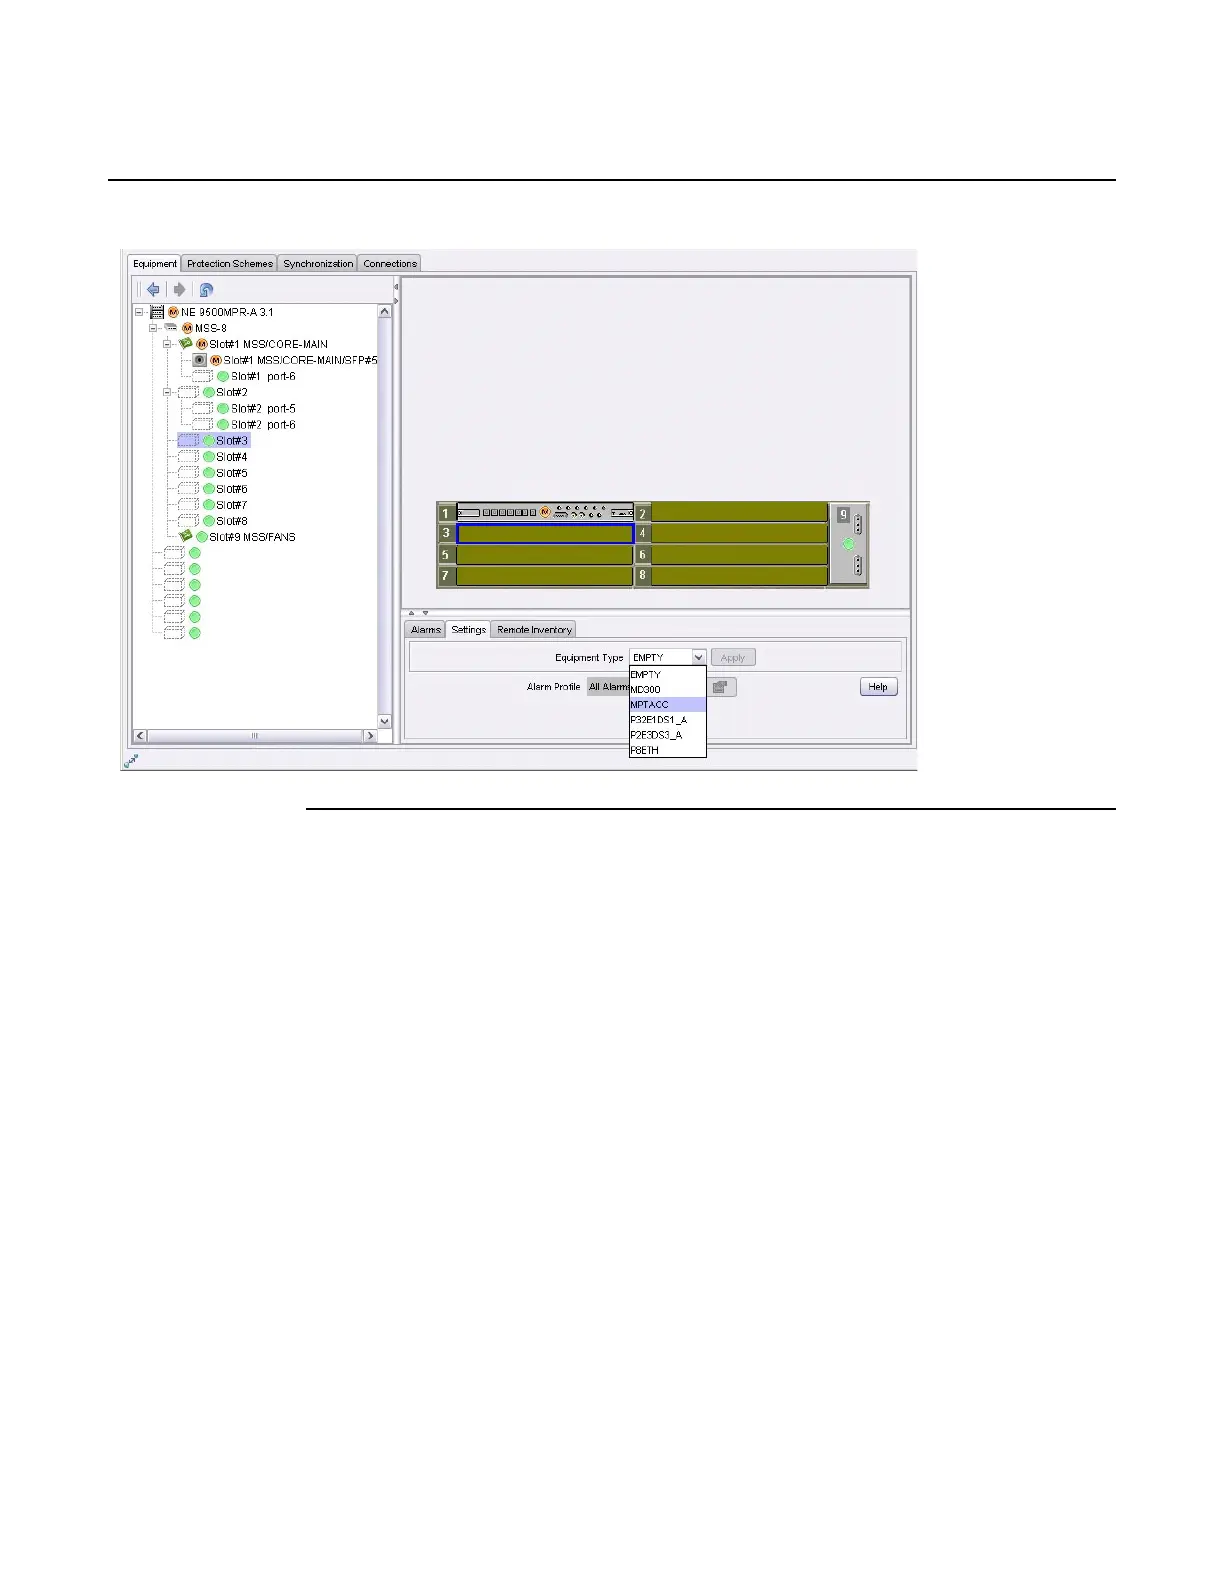The width and height of the screenshot is (1224, 1584).
Task: Click empty shelf slot 7
Action: tap(545, 576)
